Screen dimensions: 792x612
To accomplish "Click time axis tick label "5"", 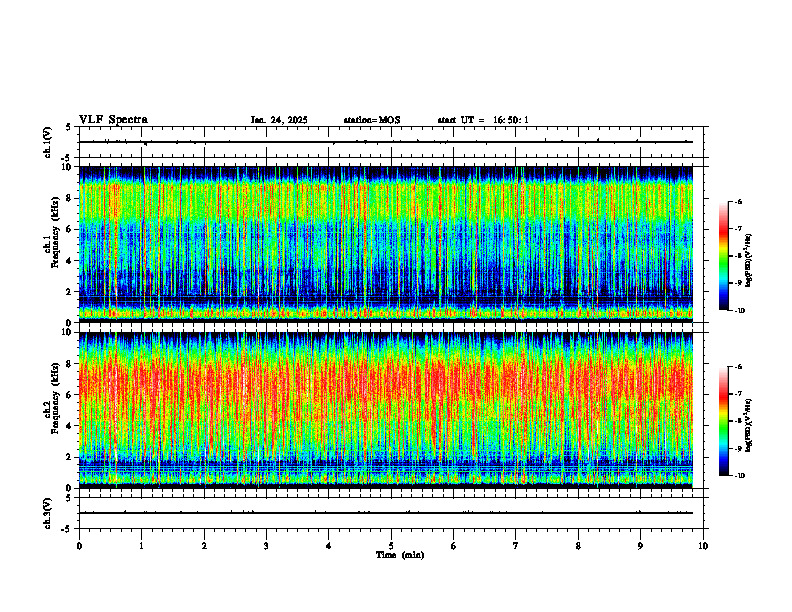I will tap(391, 546).
